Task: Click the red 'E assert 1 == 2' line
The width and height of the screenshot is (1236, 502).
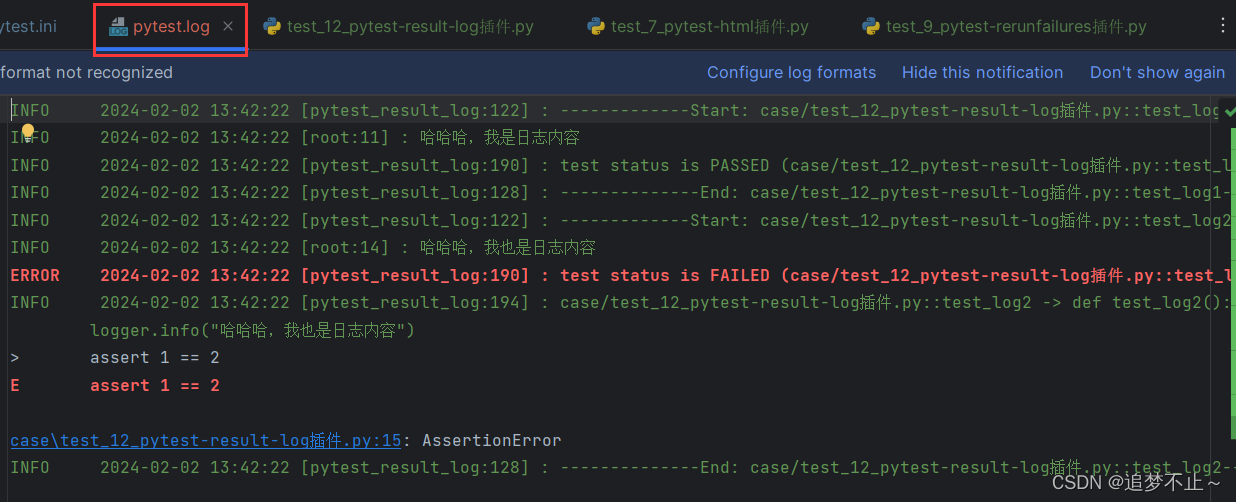Action: click(x=115, y=385)
